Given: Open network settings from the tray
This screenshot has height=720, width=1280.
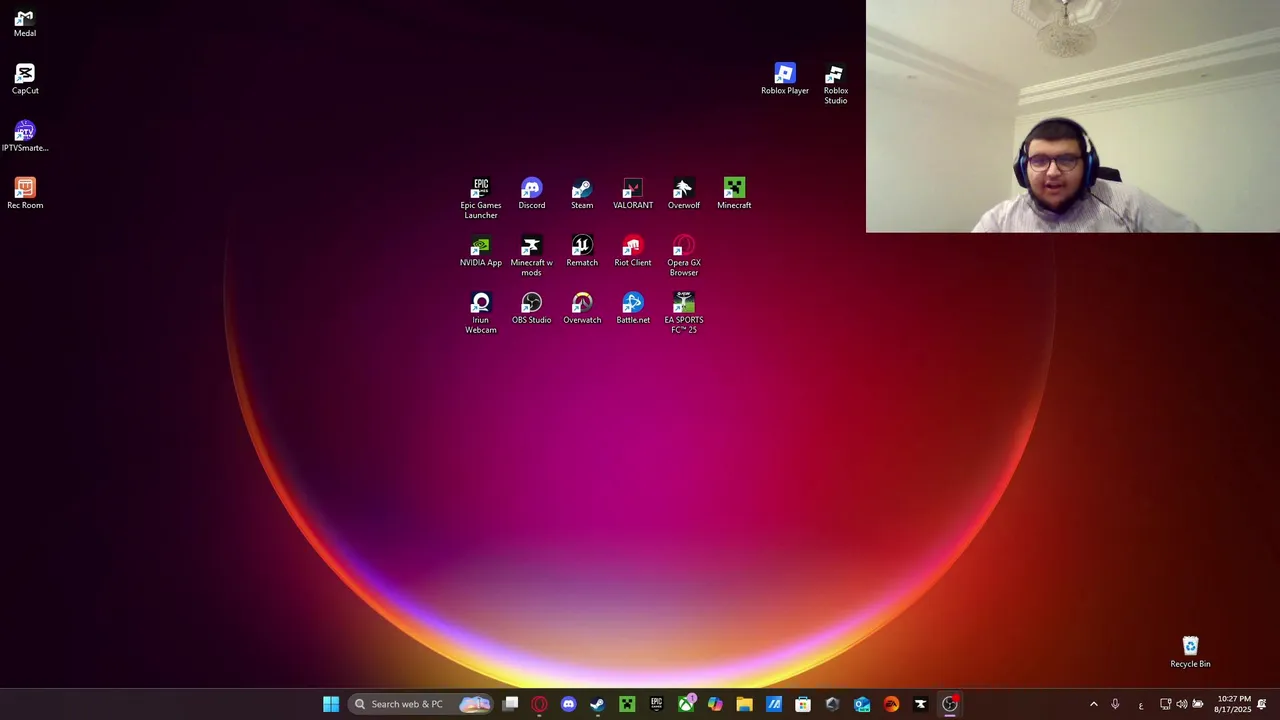Looking at the screenshot, I should [x=1165, y=704].
